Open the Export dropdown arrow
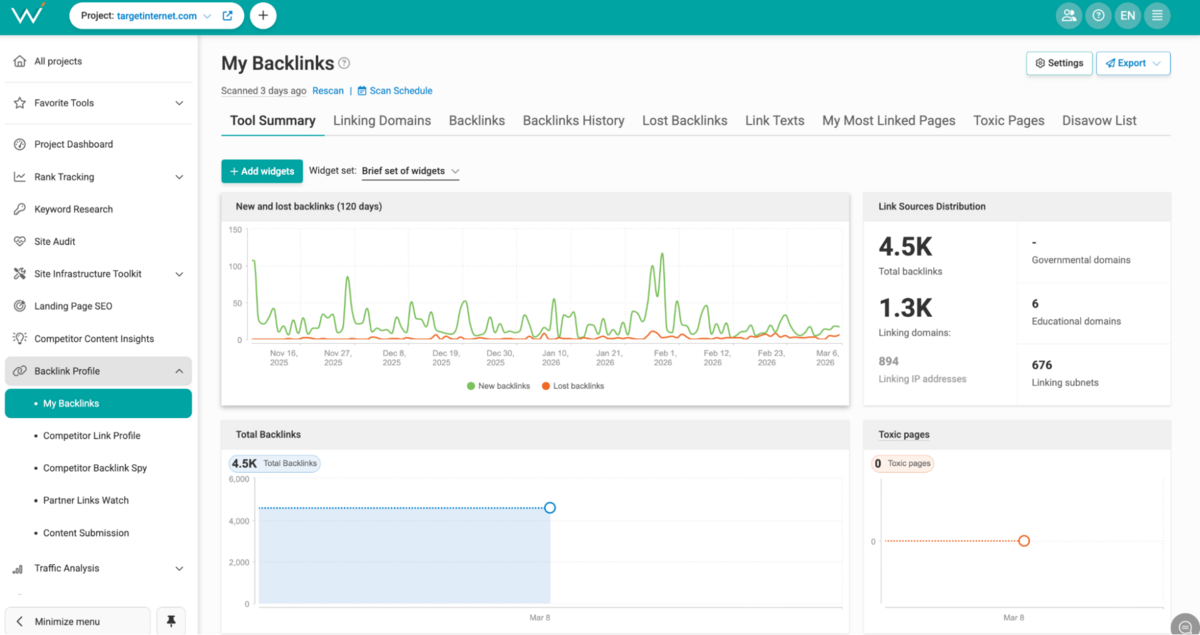The width and height of the screenshot is (1200, 635). click(x=1157, y=63)
